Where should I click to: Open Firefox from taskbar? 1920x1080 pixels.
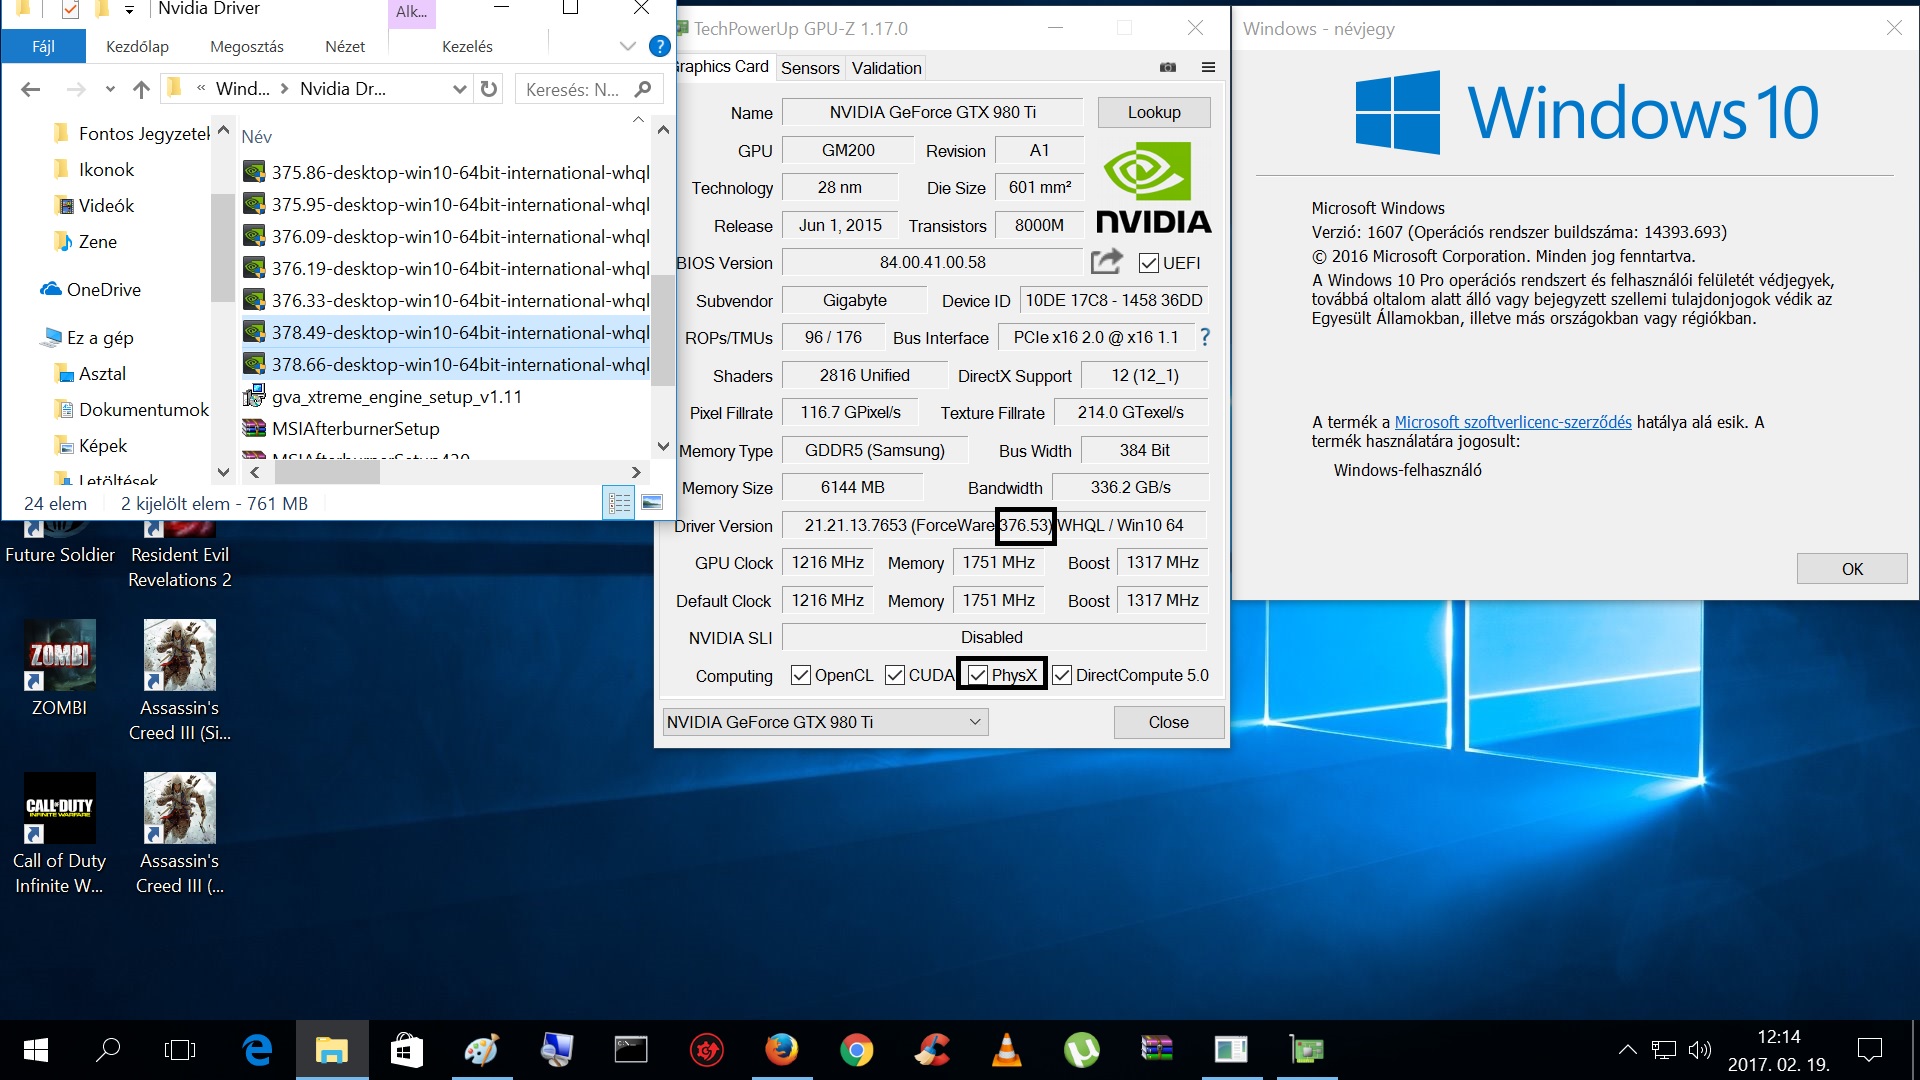point(782,1050)
